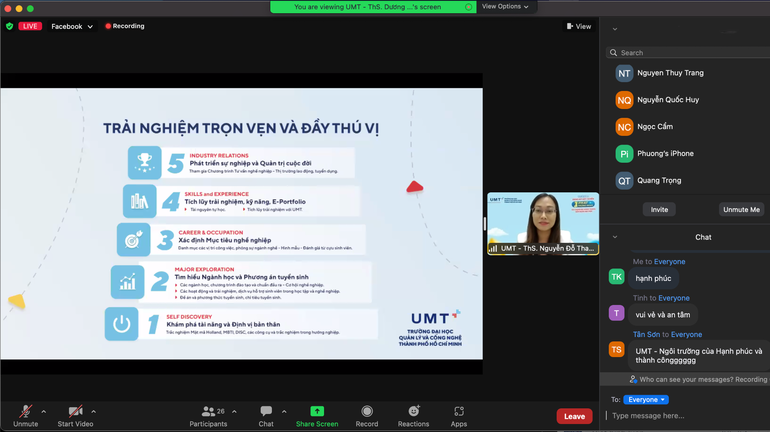Open the Facebook live stream menu

tap(72, 26)
